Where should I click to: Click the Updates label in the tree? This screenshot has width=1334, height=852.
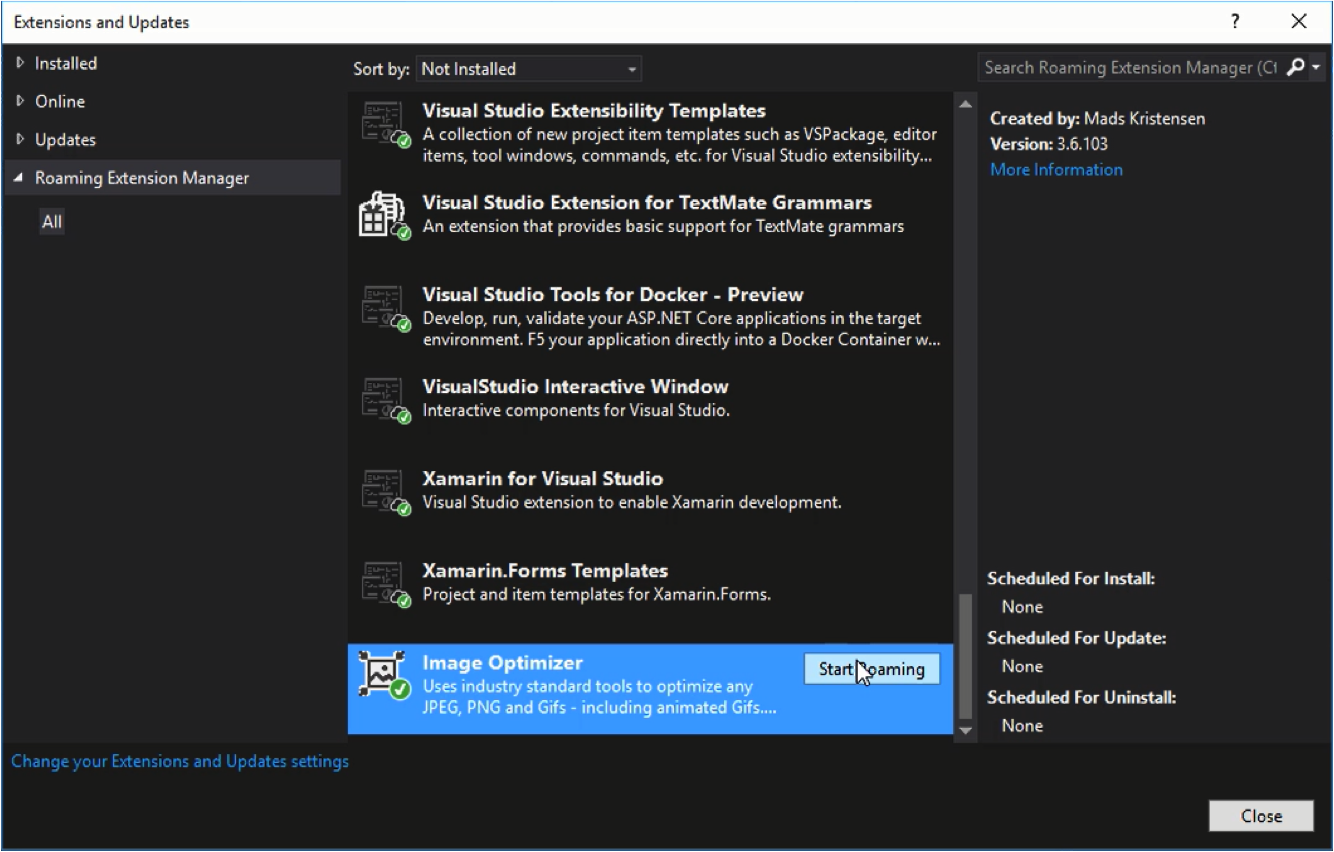(x=65, y=139)
